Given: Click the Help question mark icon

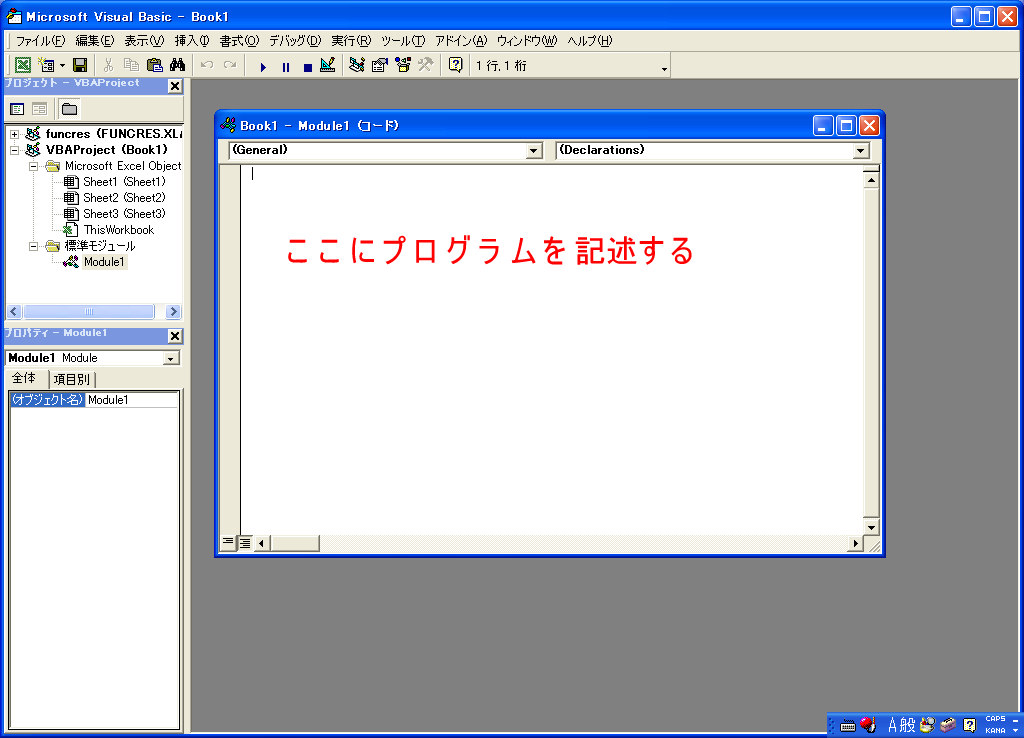Looking at the screenshot, I should click(x=455, y=66).
